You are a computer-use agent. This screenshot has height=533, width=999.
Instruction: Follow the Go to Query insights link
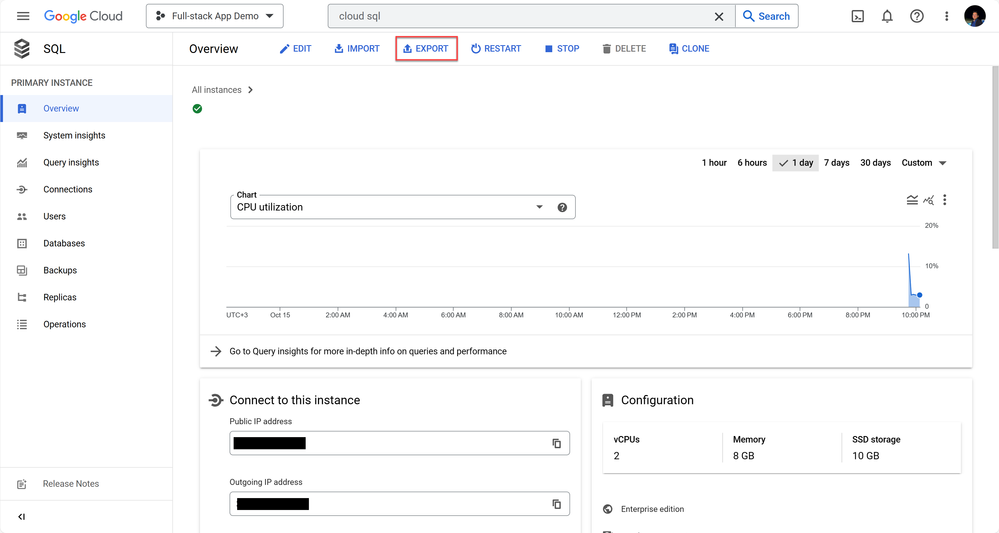[x=368, y=351]
